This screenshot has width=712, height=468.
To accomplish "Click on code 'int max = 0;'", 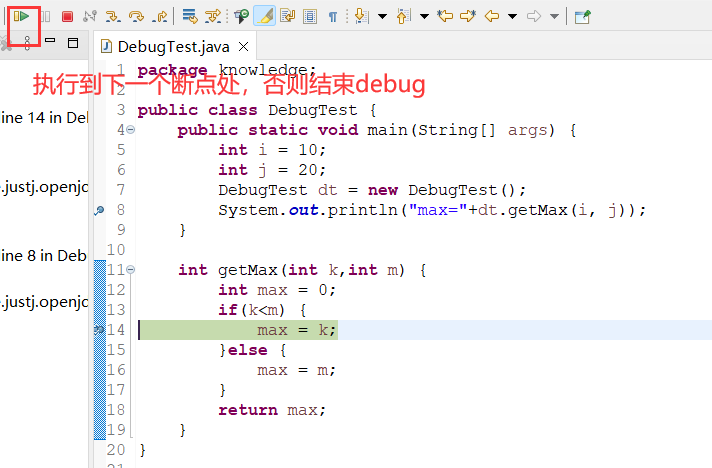I will point(277,290).
